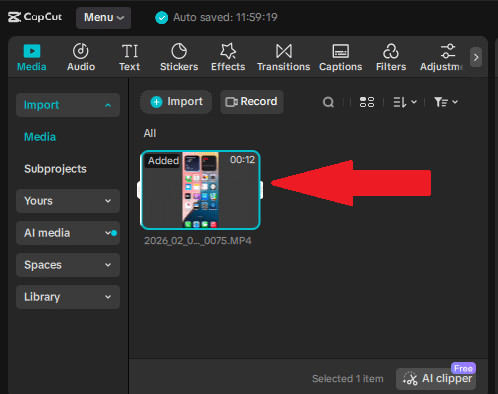Launch the AI clipper tool
The width and height of the screenshot is (498, 394).
tap(436, 379)
